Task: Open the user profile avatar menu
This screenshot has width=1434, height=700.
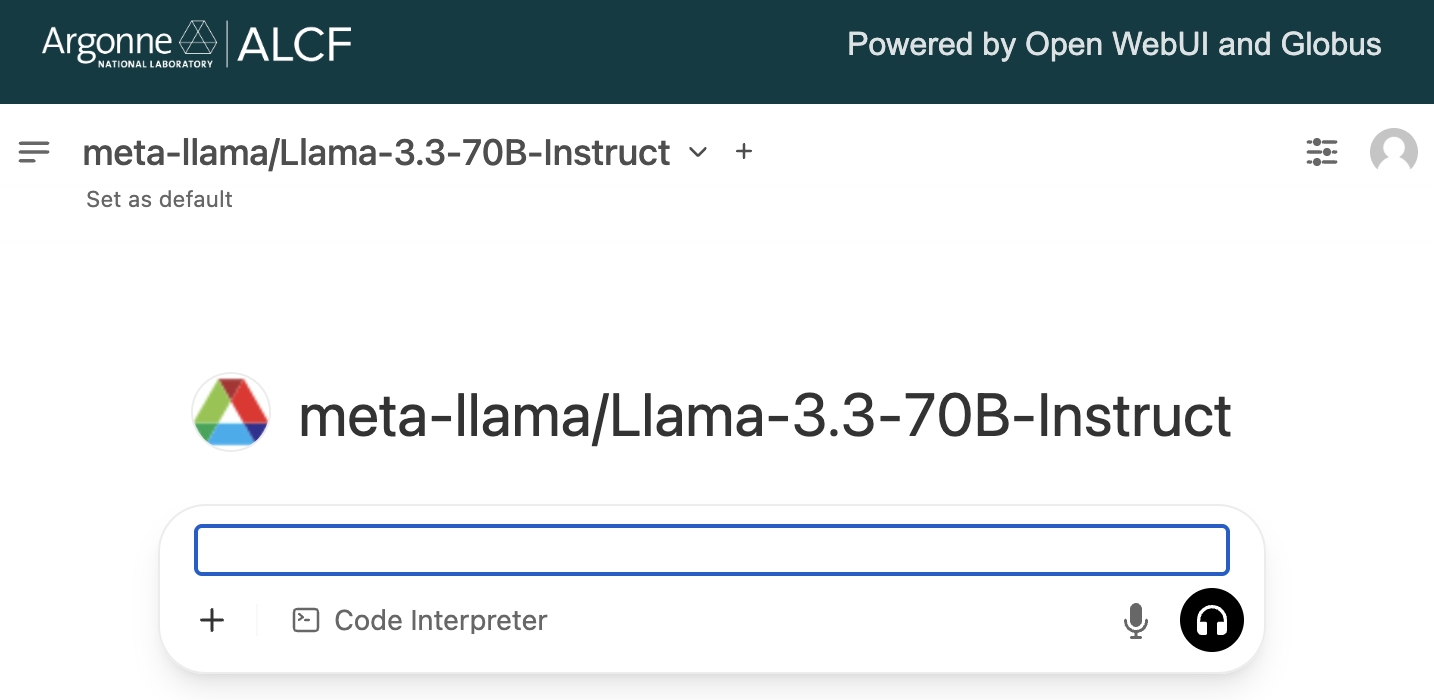Action: 1393,152
